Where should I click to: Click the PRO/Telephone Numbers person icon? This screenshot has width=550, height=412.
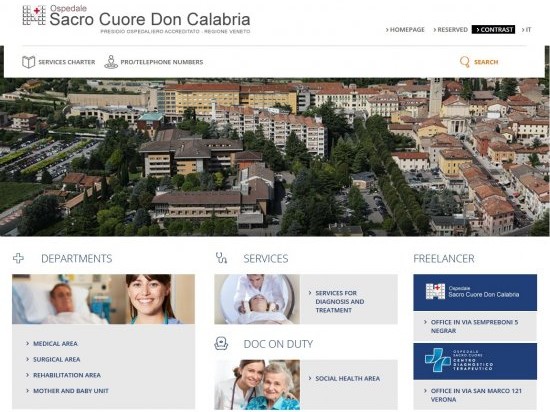click(111, 62)
